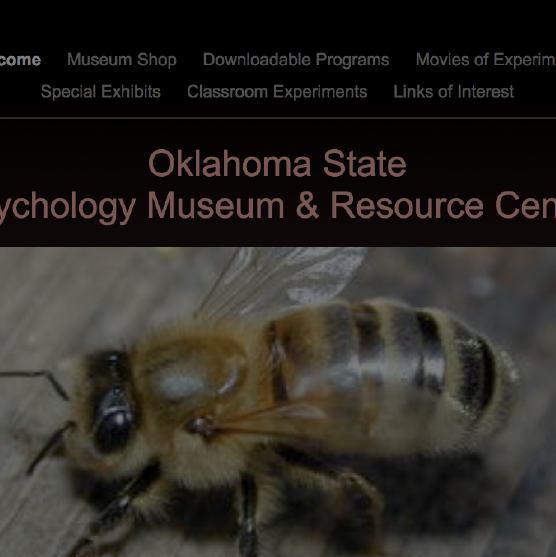Go to the Museum Shop page
This screenshot has width=556, height=557.
coord(122,60)
